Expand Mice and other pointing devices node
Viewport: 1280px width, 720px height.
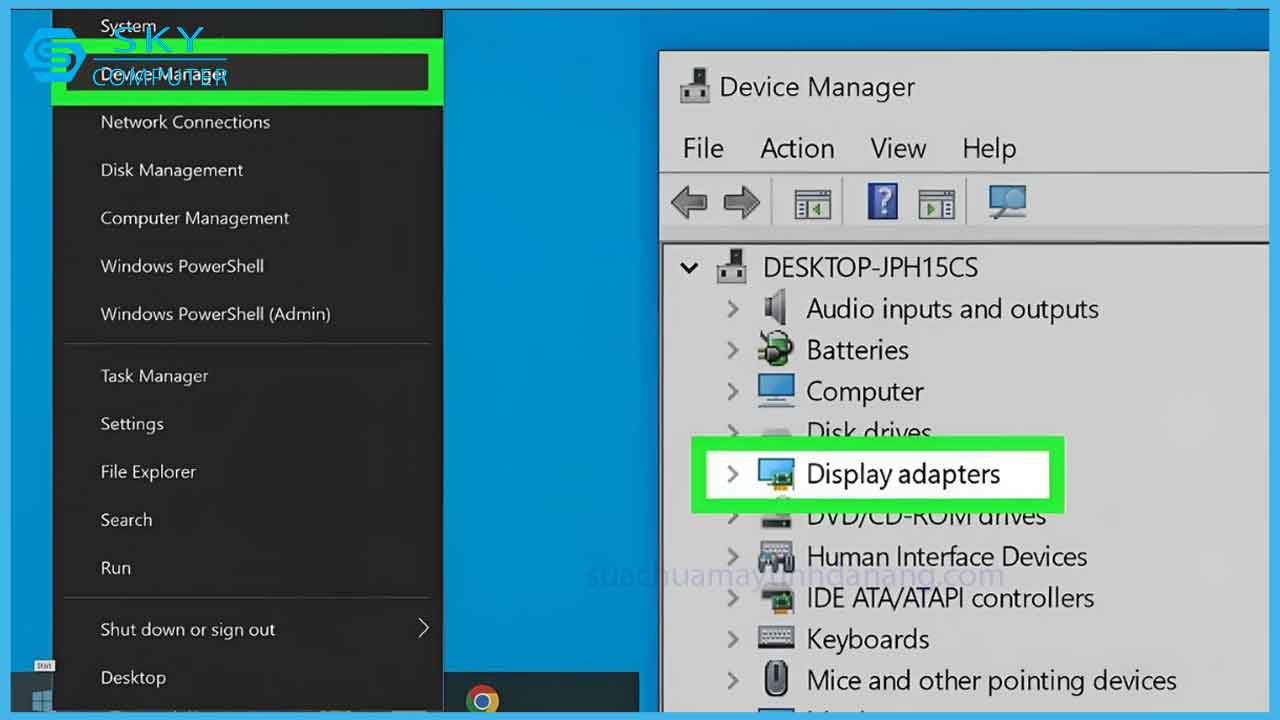[x=733, y=680]
